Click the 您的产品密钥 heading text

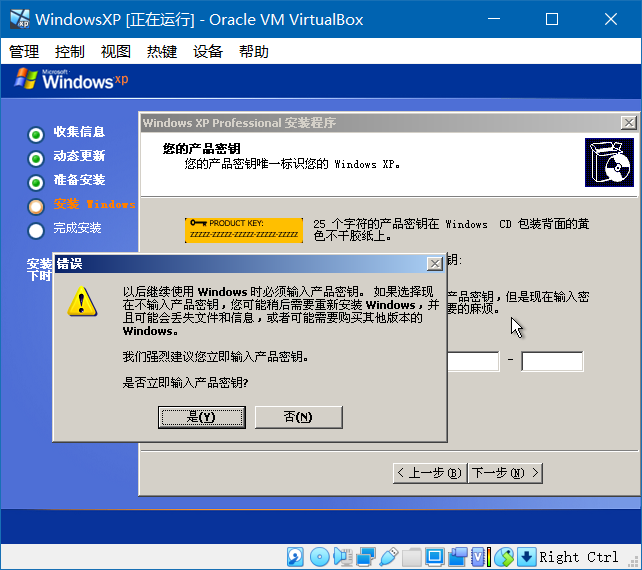tap(201, 149)
